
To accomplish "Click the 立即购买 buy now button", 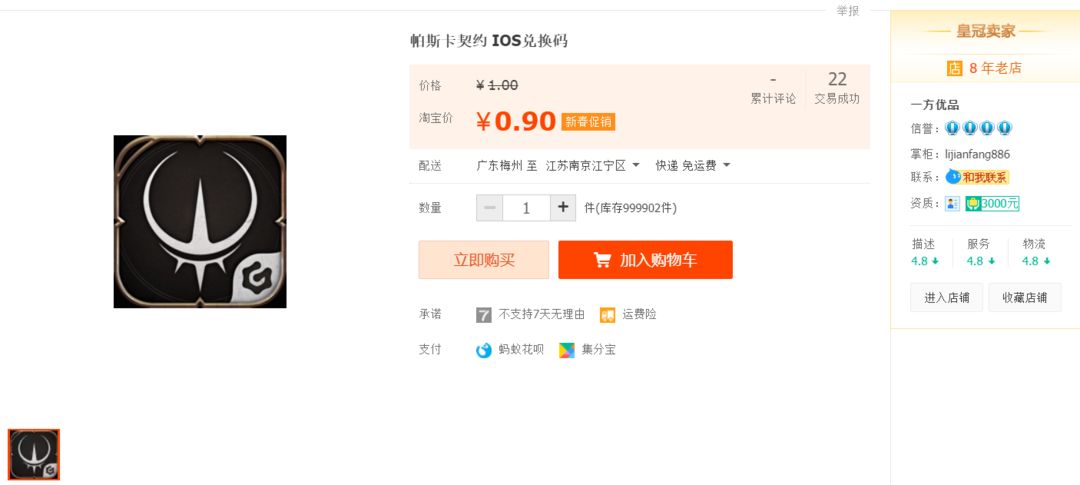I will click(x=484, y=260).
